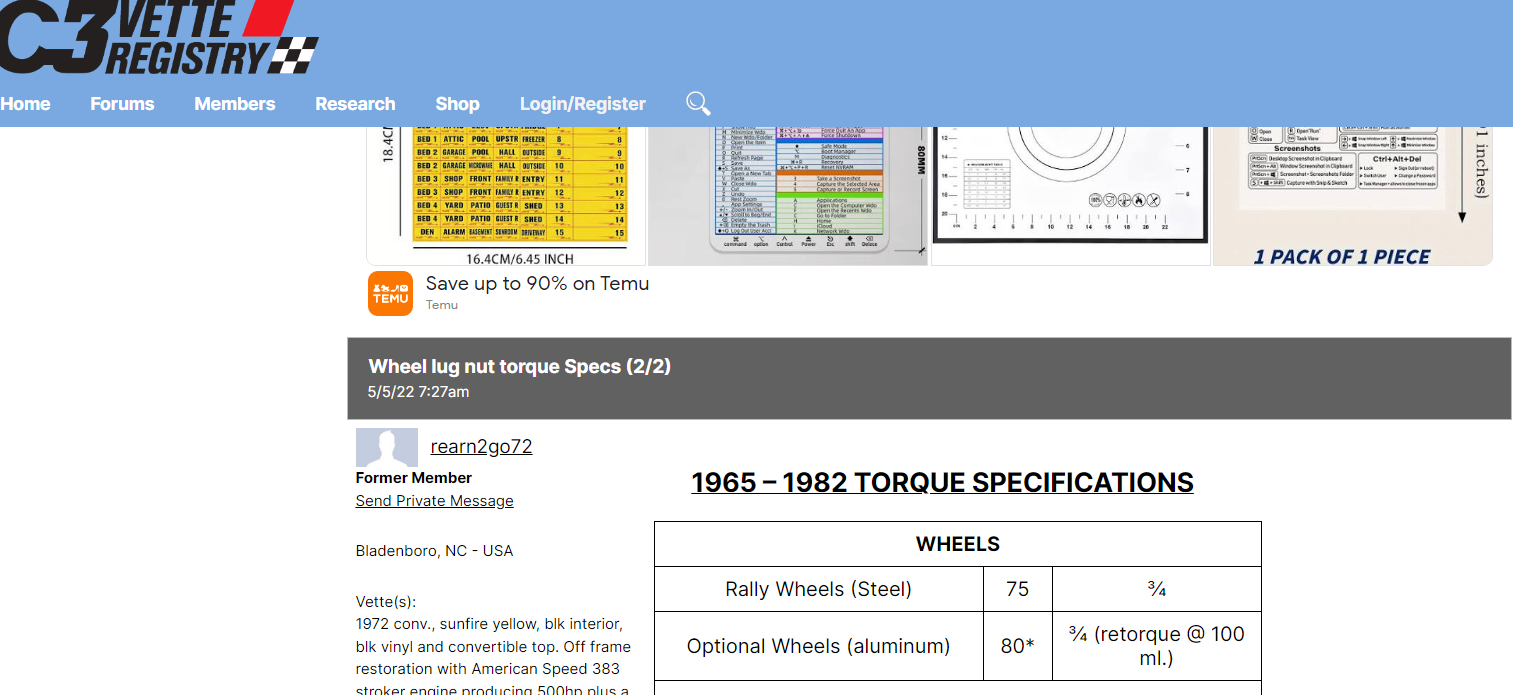The width and height of the screenshot is (1513, 695).
Task: Open the Members section
Action: [235, 104]
